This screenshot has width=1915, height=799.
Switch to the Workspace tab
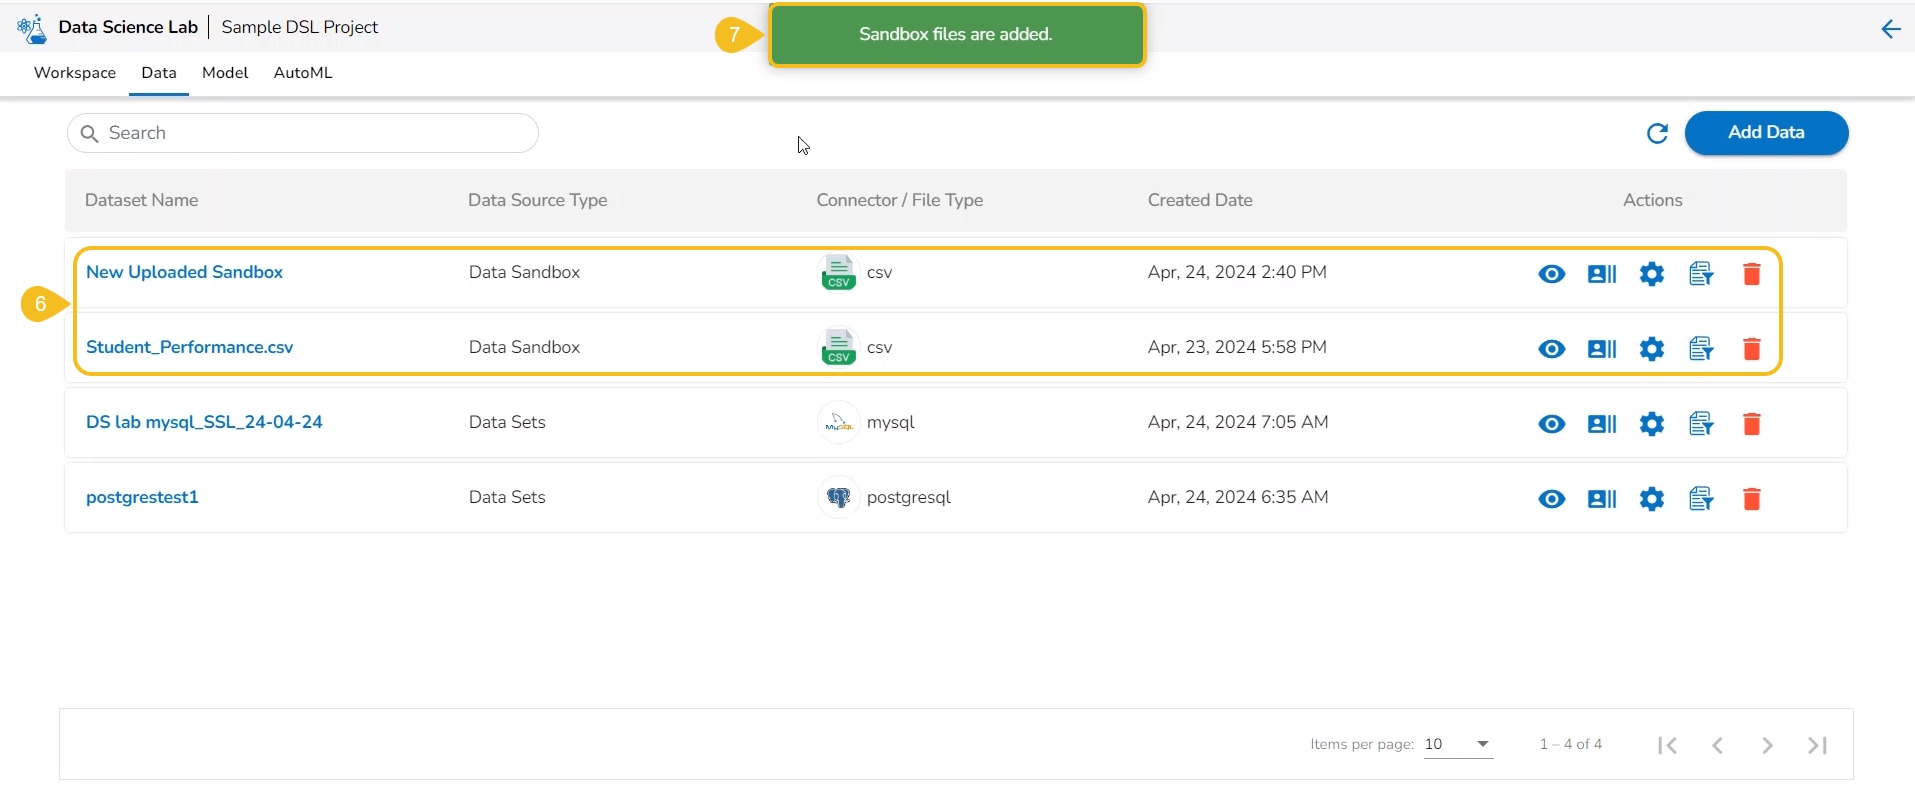point(75,73)
